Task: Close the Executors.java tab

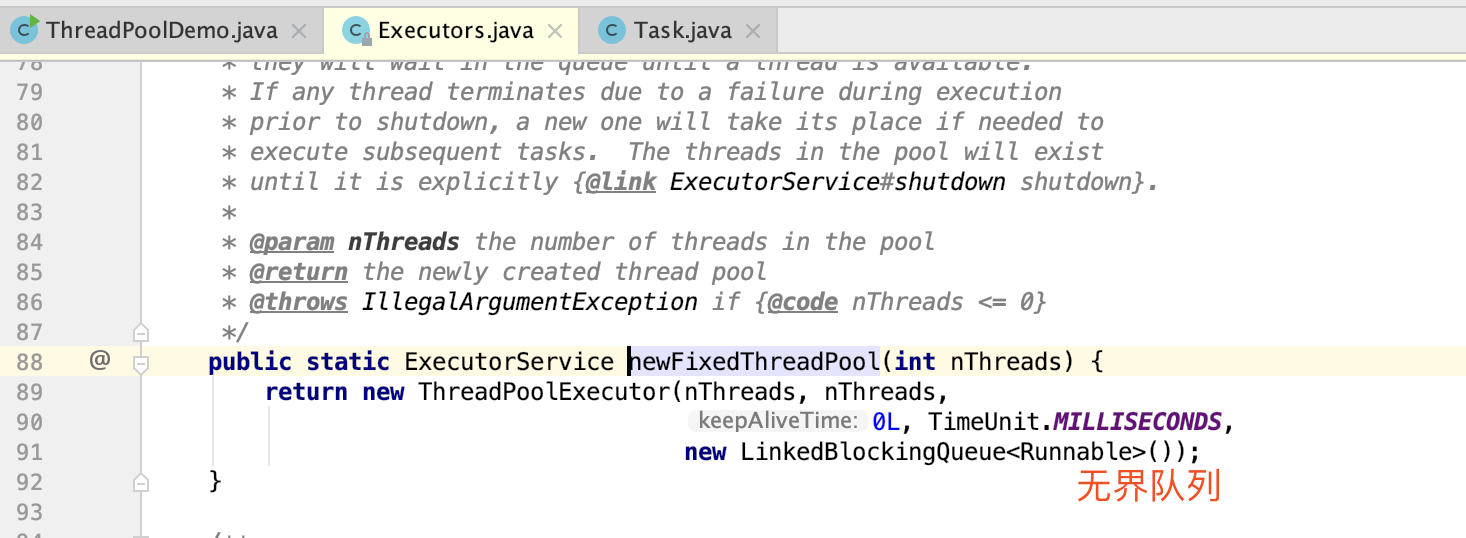Action: [553, 31]
